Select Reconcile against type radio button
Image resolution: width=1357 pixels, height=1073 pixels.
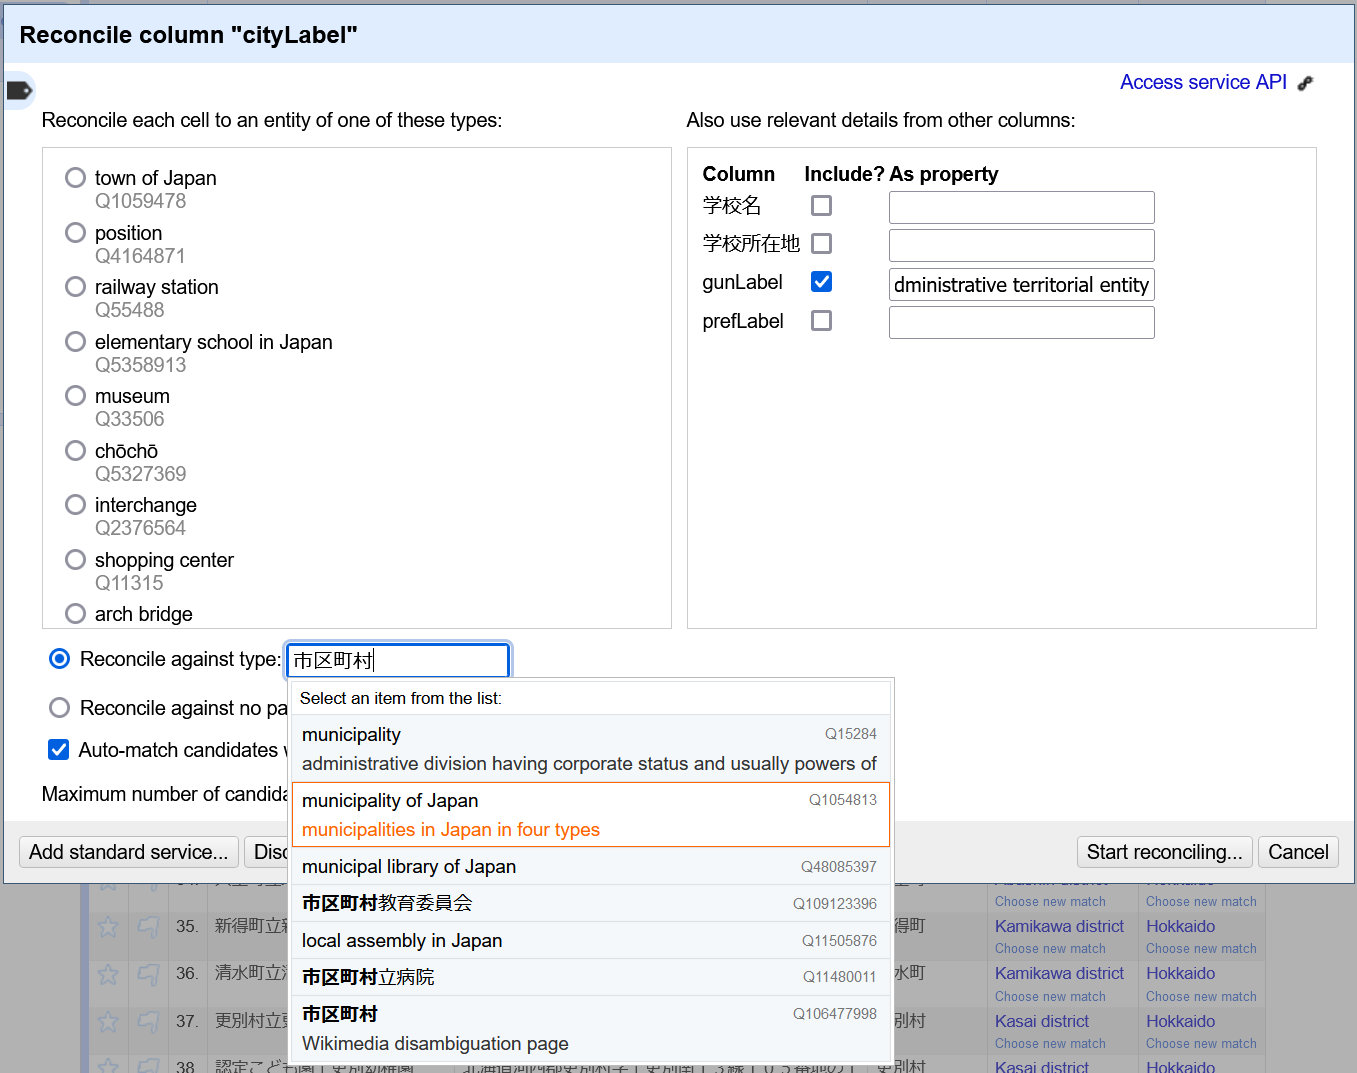(60, 659)
